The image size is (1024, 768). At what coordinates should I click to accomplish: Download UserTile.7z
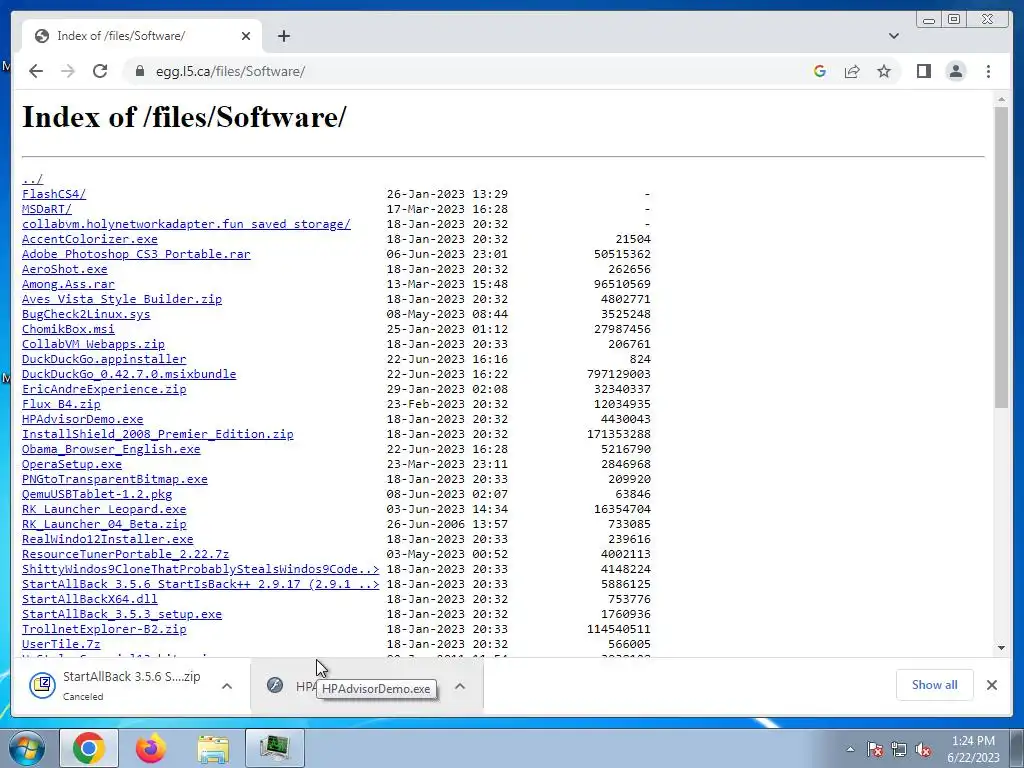(x=61, y=645)
